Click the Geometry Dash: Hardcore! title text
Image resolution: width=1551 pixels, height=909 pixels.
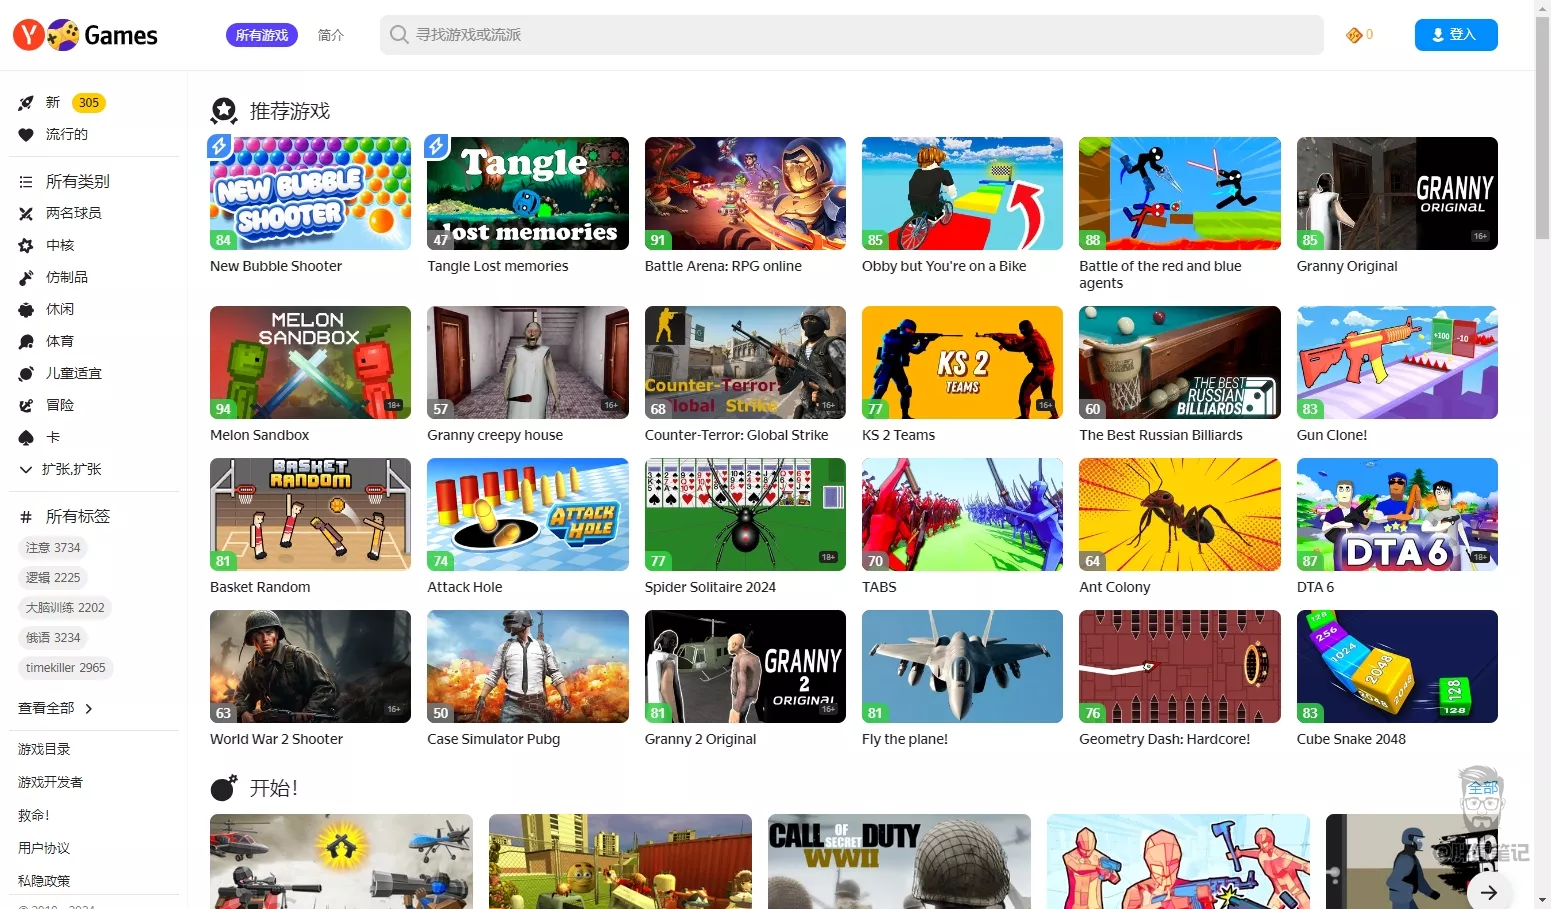(1165, 739)
